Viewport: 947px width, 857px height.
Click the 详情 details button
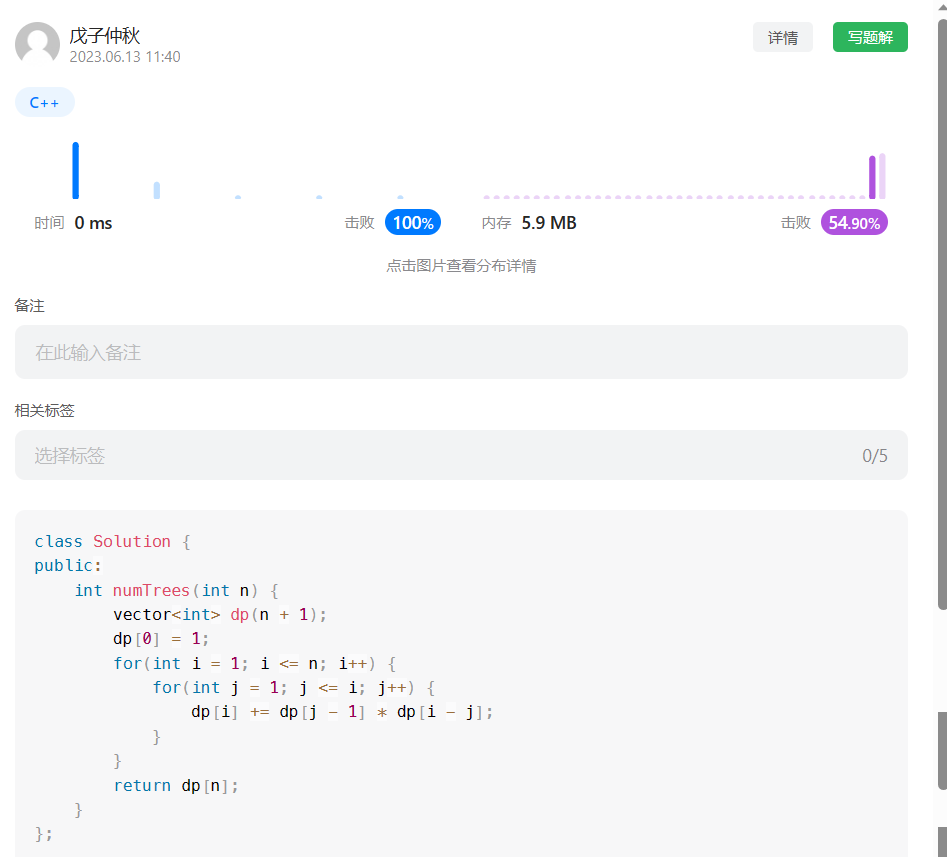click(x=782, y=37)
